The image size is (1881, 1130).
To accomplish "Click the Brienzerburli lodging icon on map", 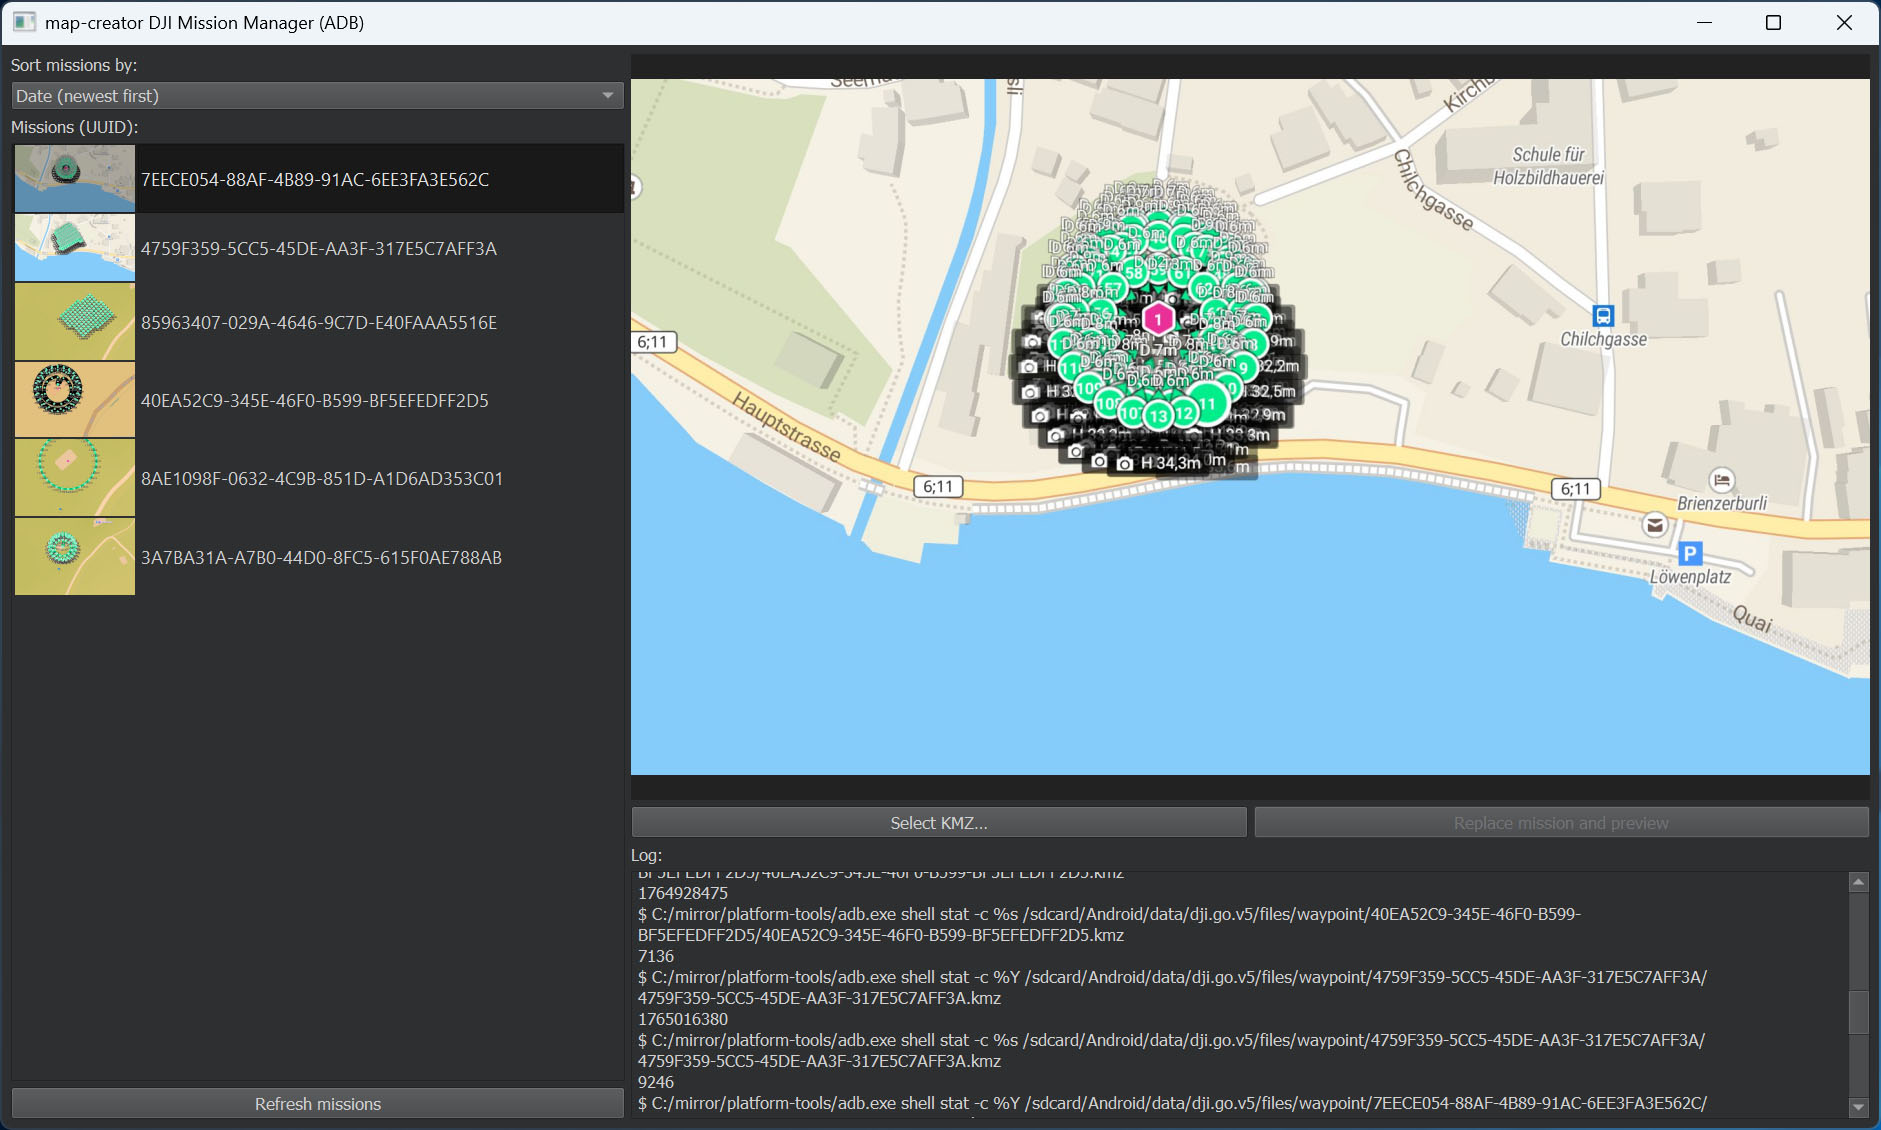I will point(1722,481).
